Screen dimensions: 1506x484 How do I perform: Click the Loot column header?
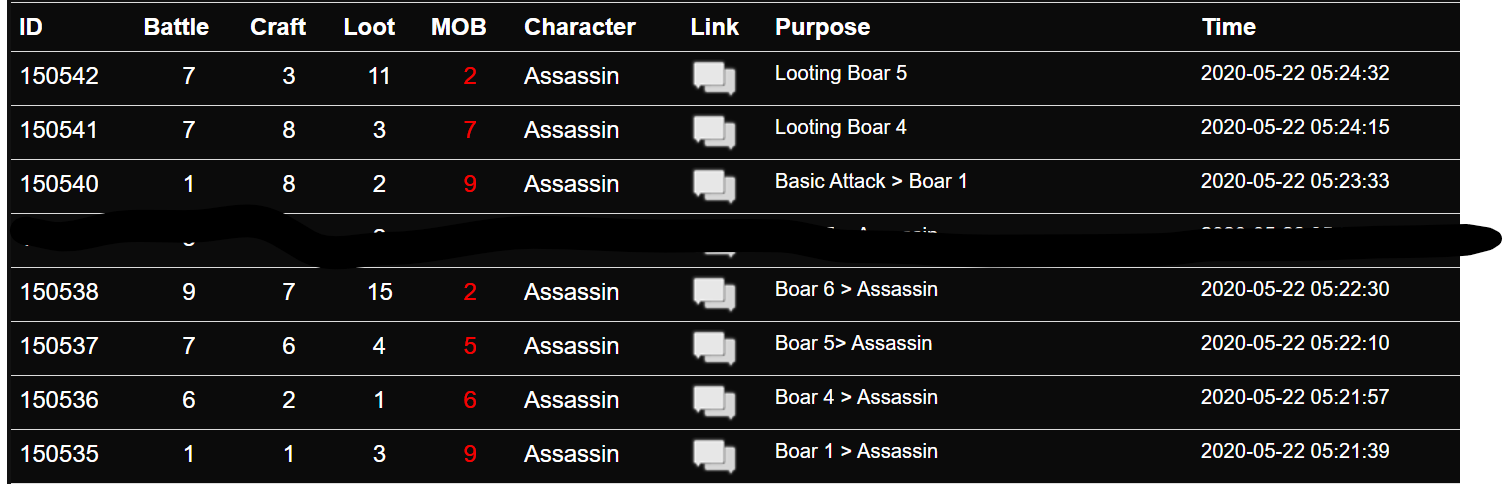(370, 27)
